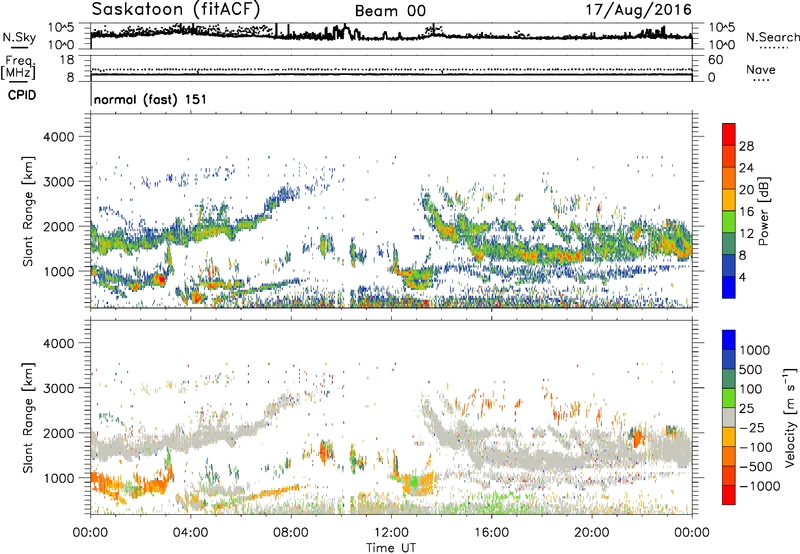Click the "12" value on power colorbar
This screenshot has height=554, width=800.
(x=746, y=234)
